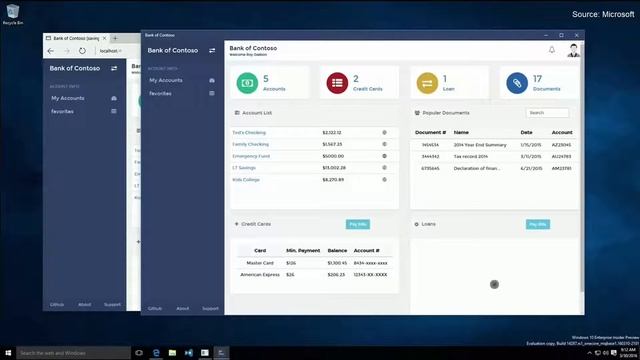
Task: Open Ted's Checking account link
Action: [x=249, y=133]
